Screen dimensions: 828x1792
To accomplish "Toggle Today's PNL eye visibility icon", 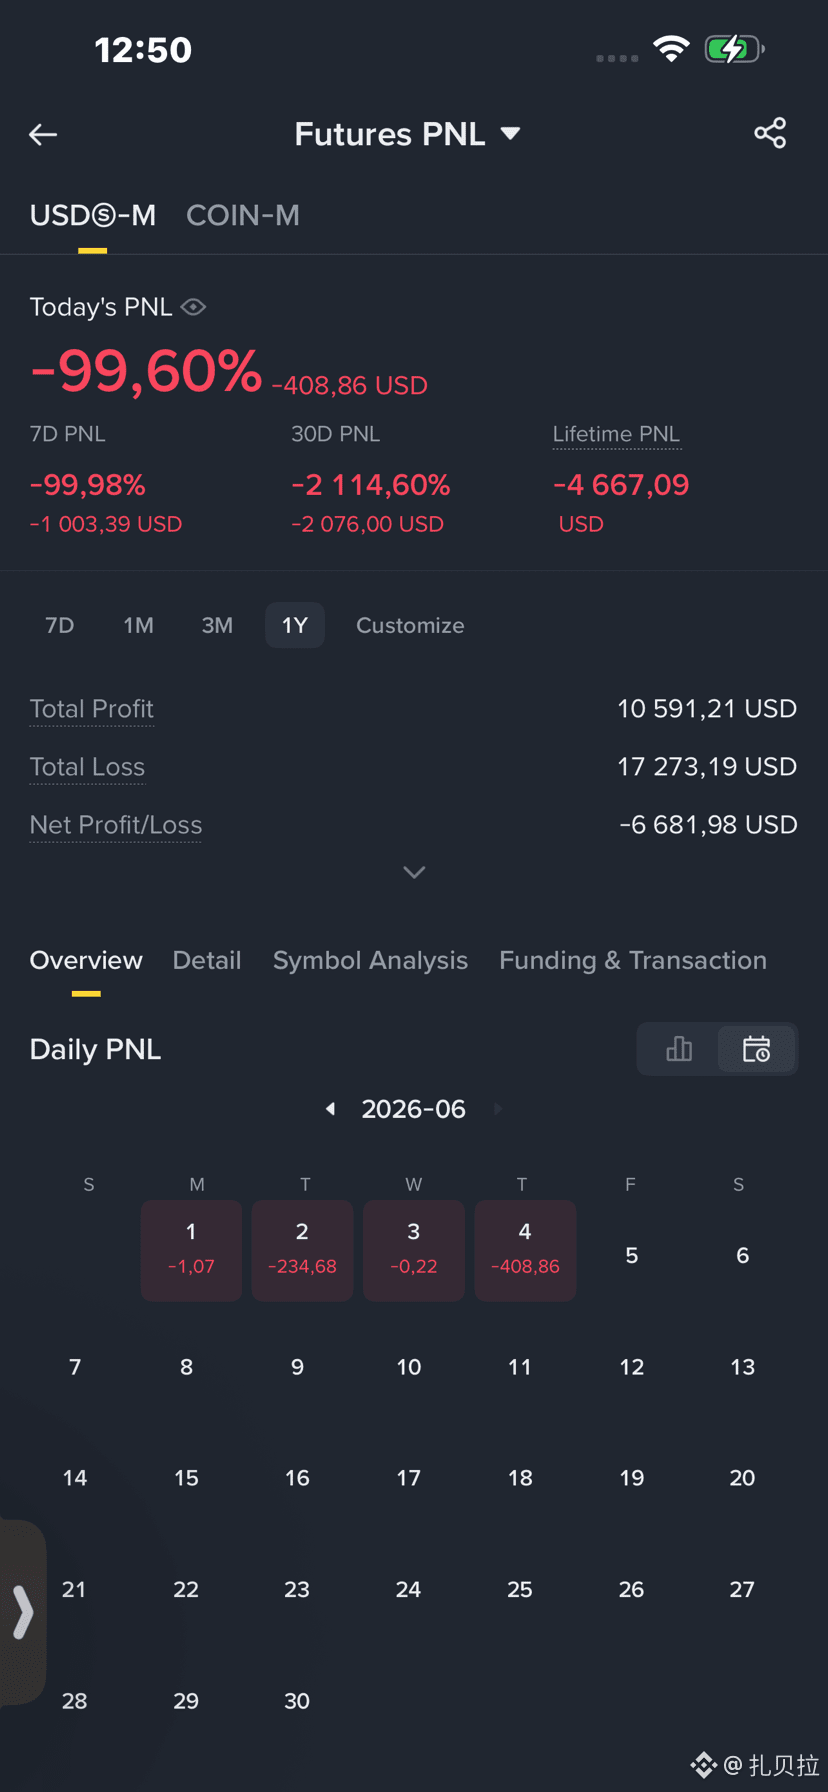I will pyautogui.click(x=193, y=307).
